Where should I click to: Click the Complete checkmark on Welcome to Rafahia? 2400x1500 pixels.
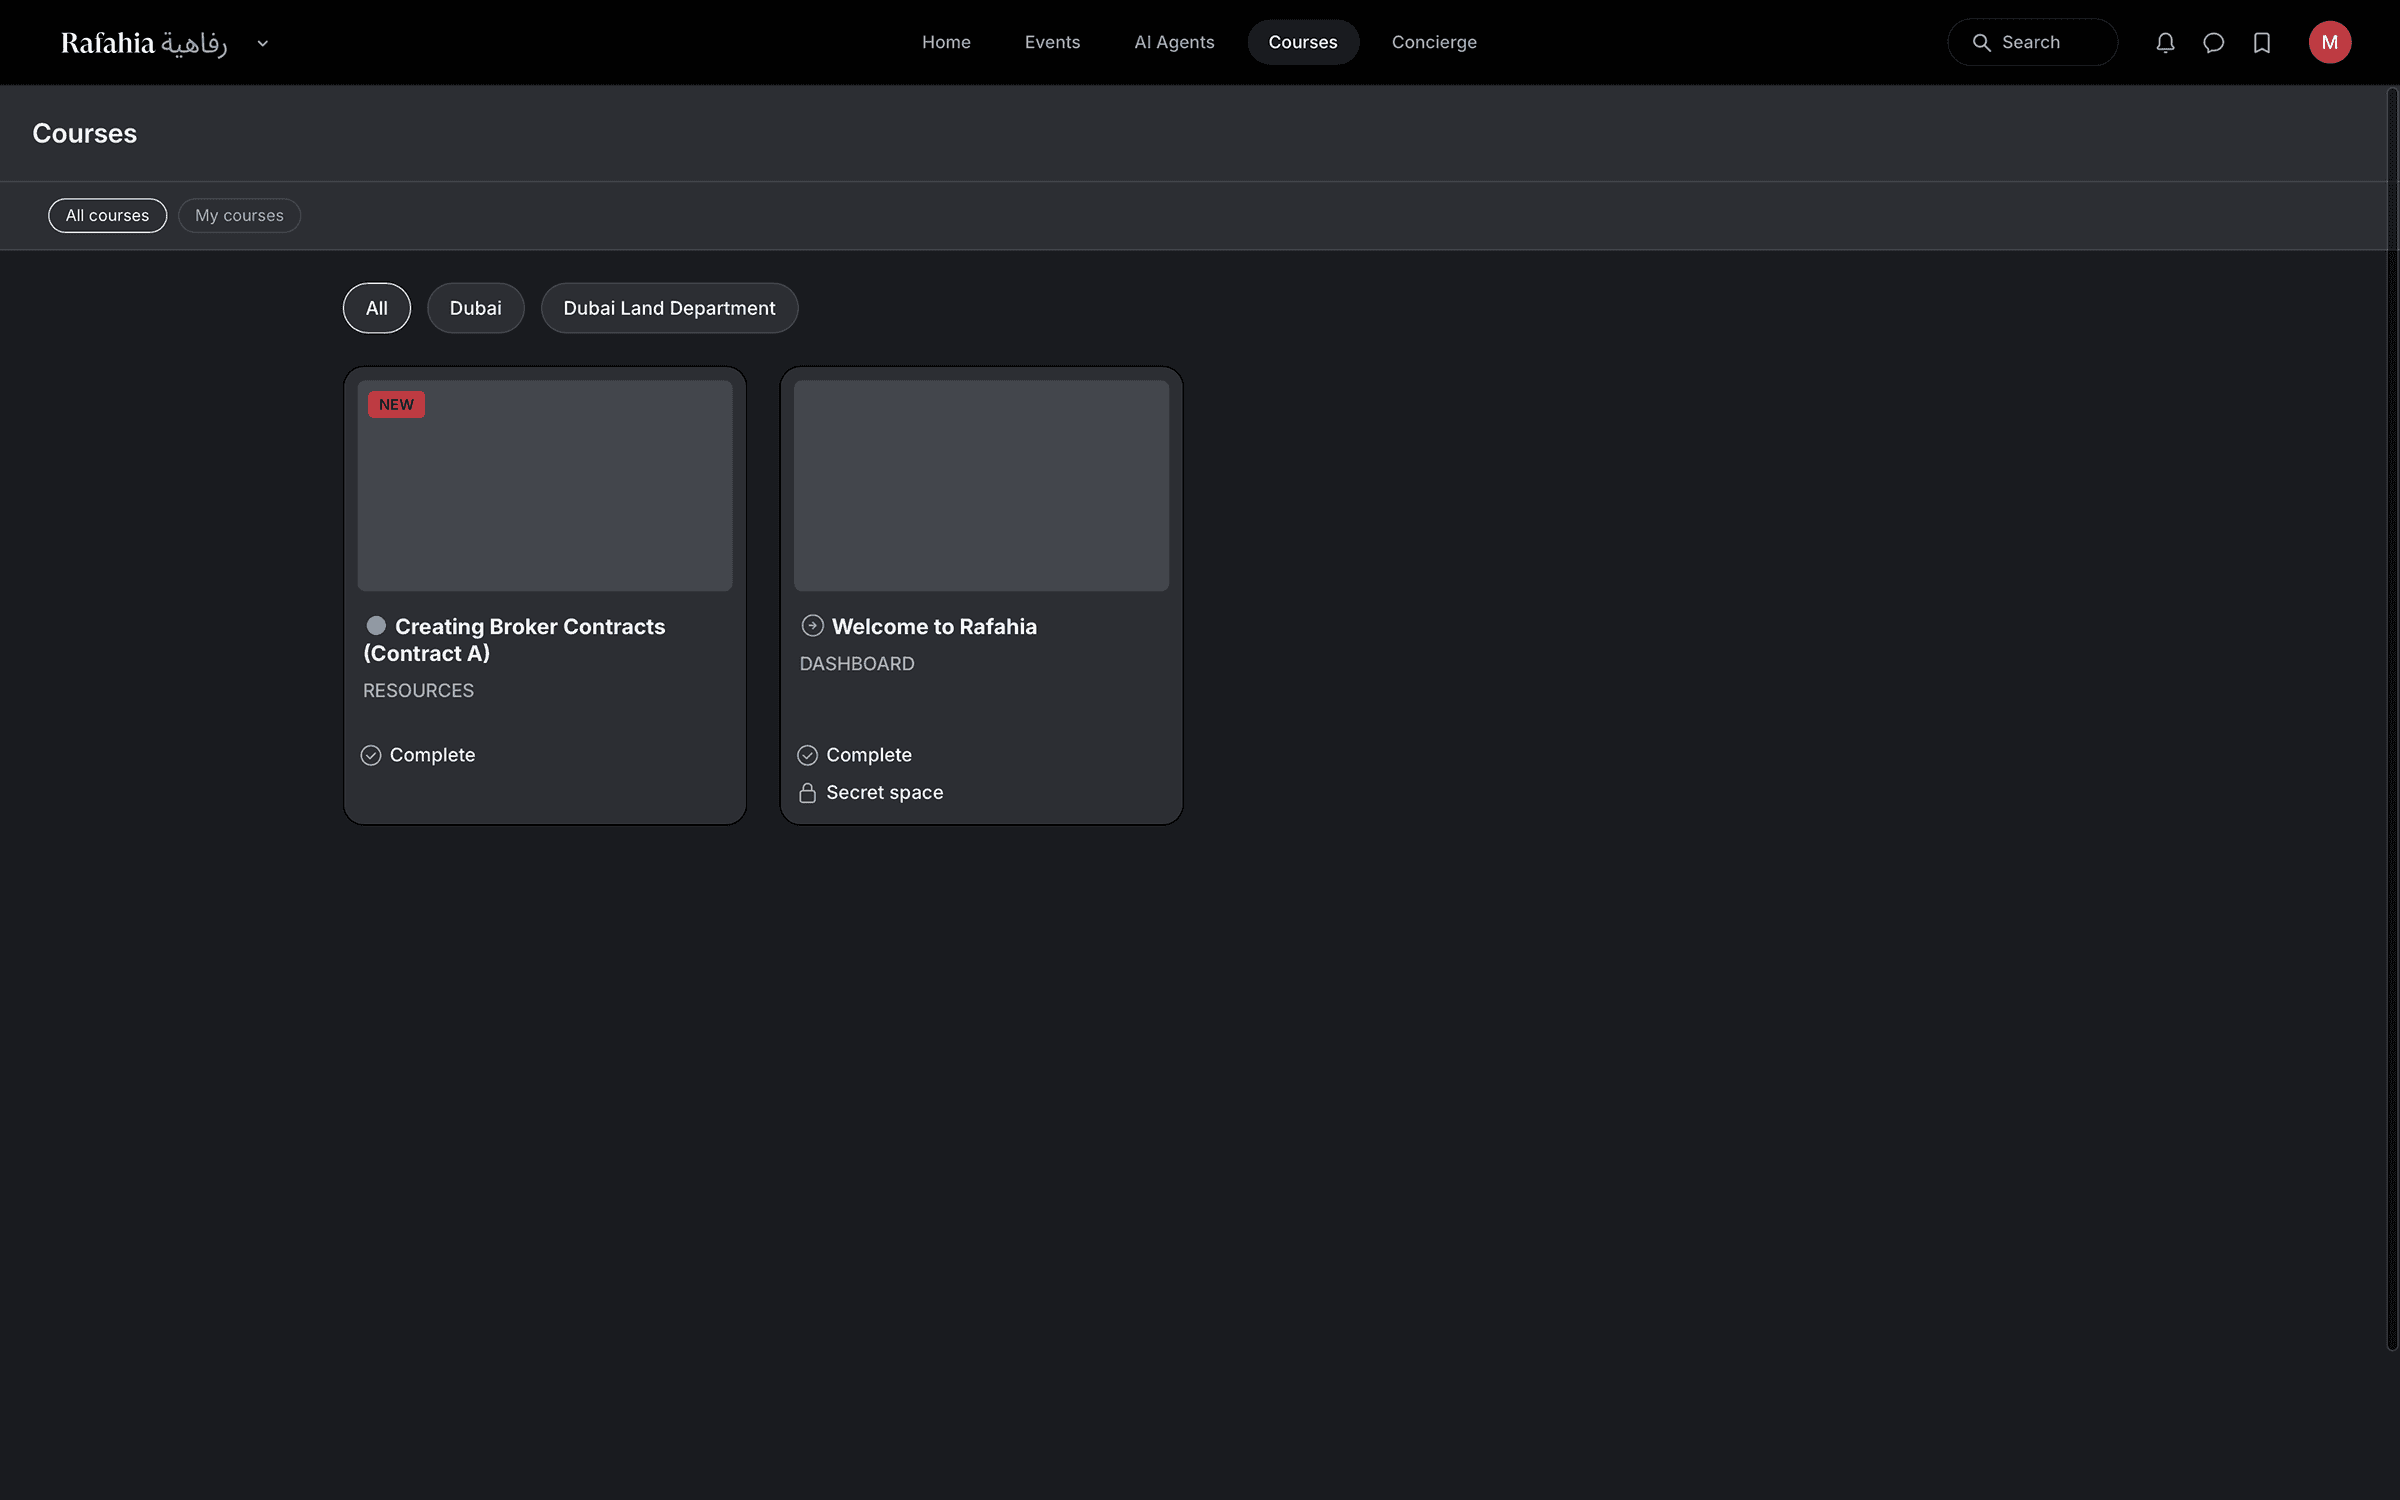click(x=807, y=755)
